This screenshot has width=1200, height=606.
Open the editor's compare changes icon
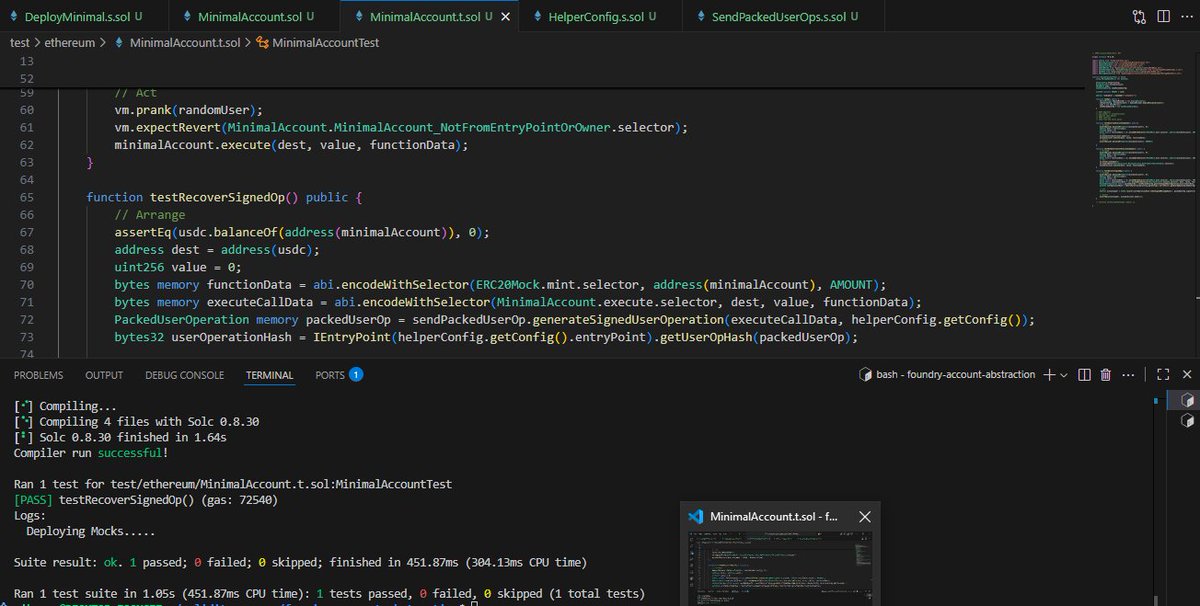click(x=1137, y=16)
